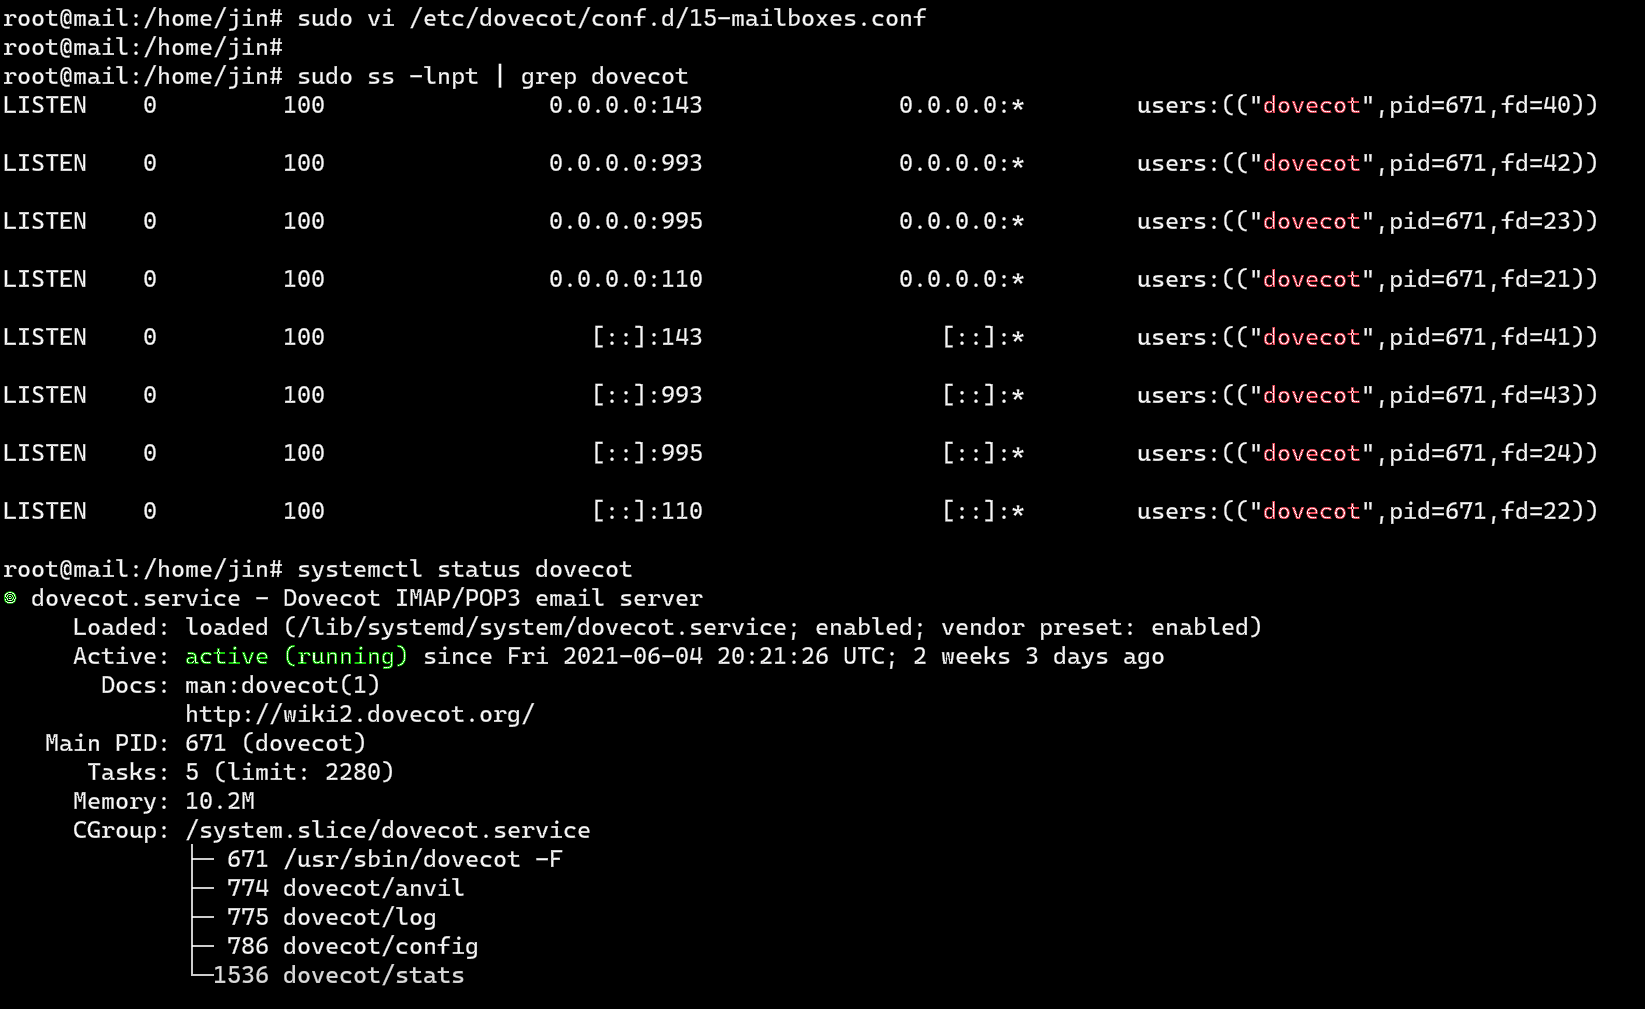Click the 'man:dovecot(1)' docs entry
Image resolution: width=1645 pixels, height=1009 pixels.
point(283,685)
